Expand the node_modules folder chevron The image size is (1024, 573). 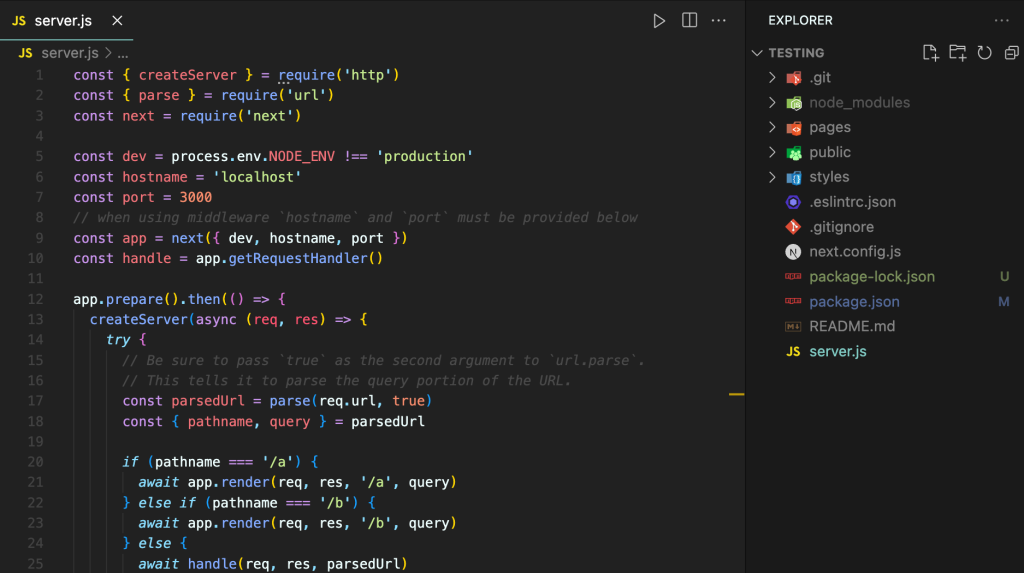tap(773, 103)
